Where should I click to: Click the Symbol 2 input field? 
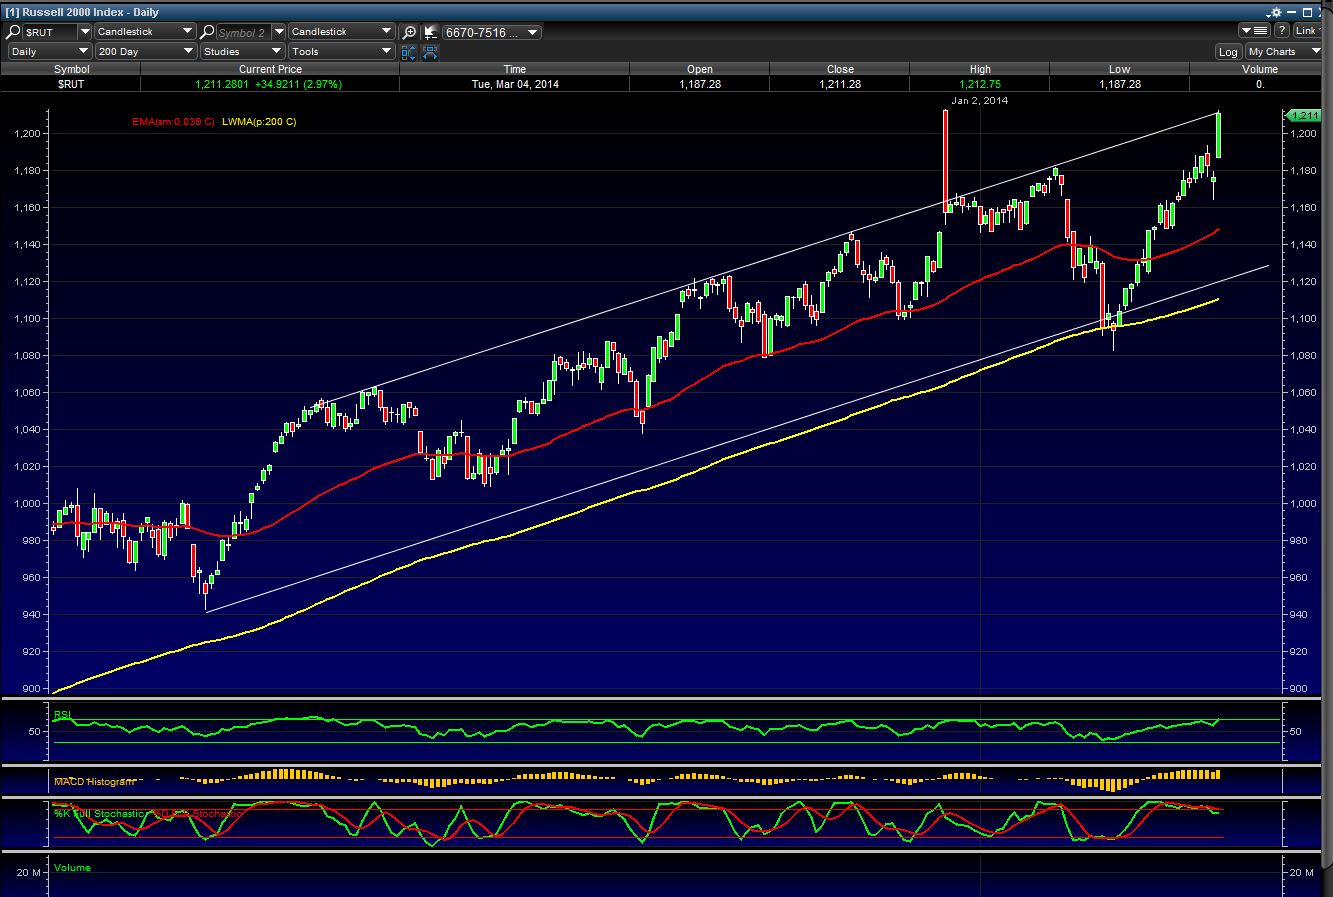coord(242,32)
